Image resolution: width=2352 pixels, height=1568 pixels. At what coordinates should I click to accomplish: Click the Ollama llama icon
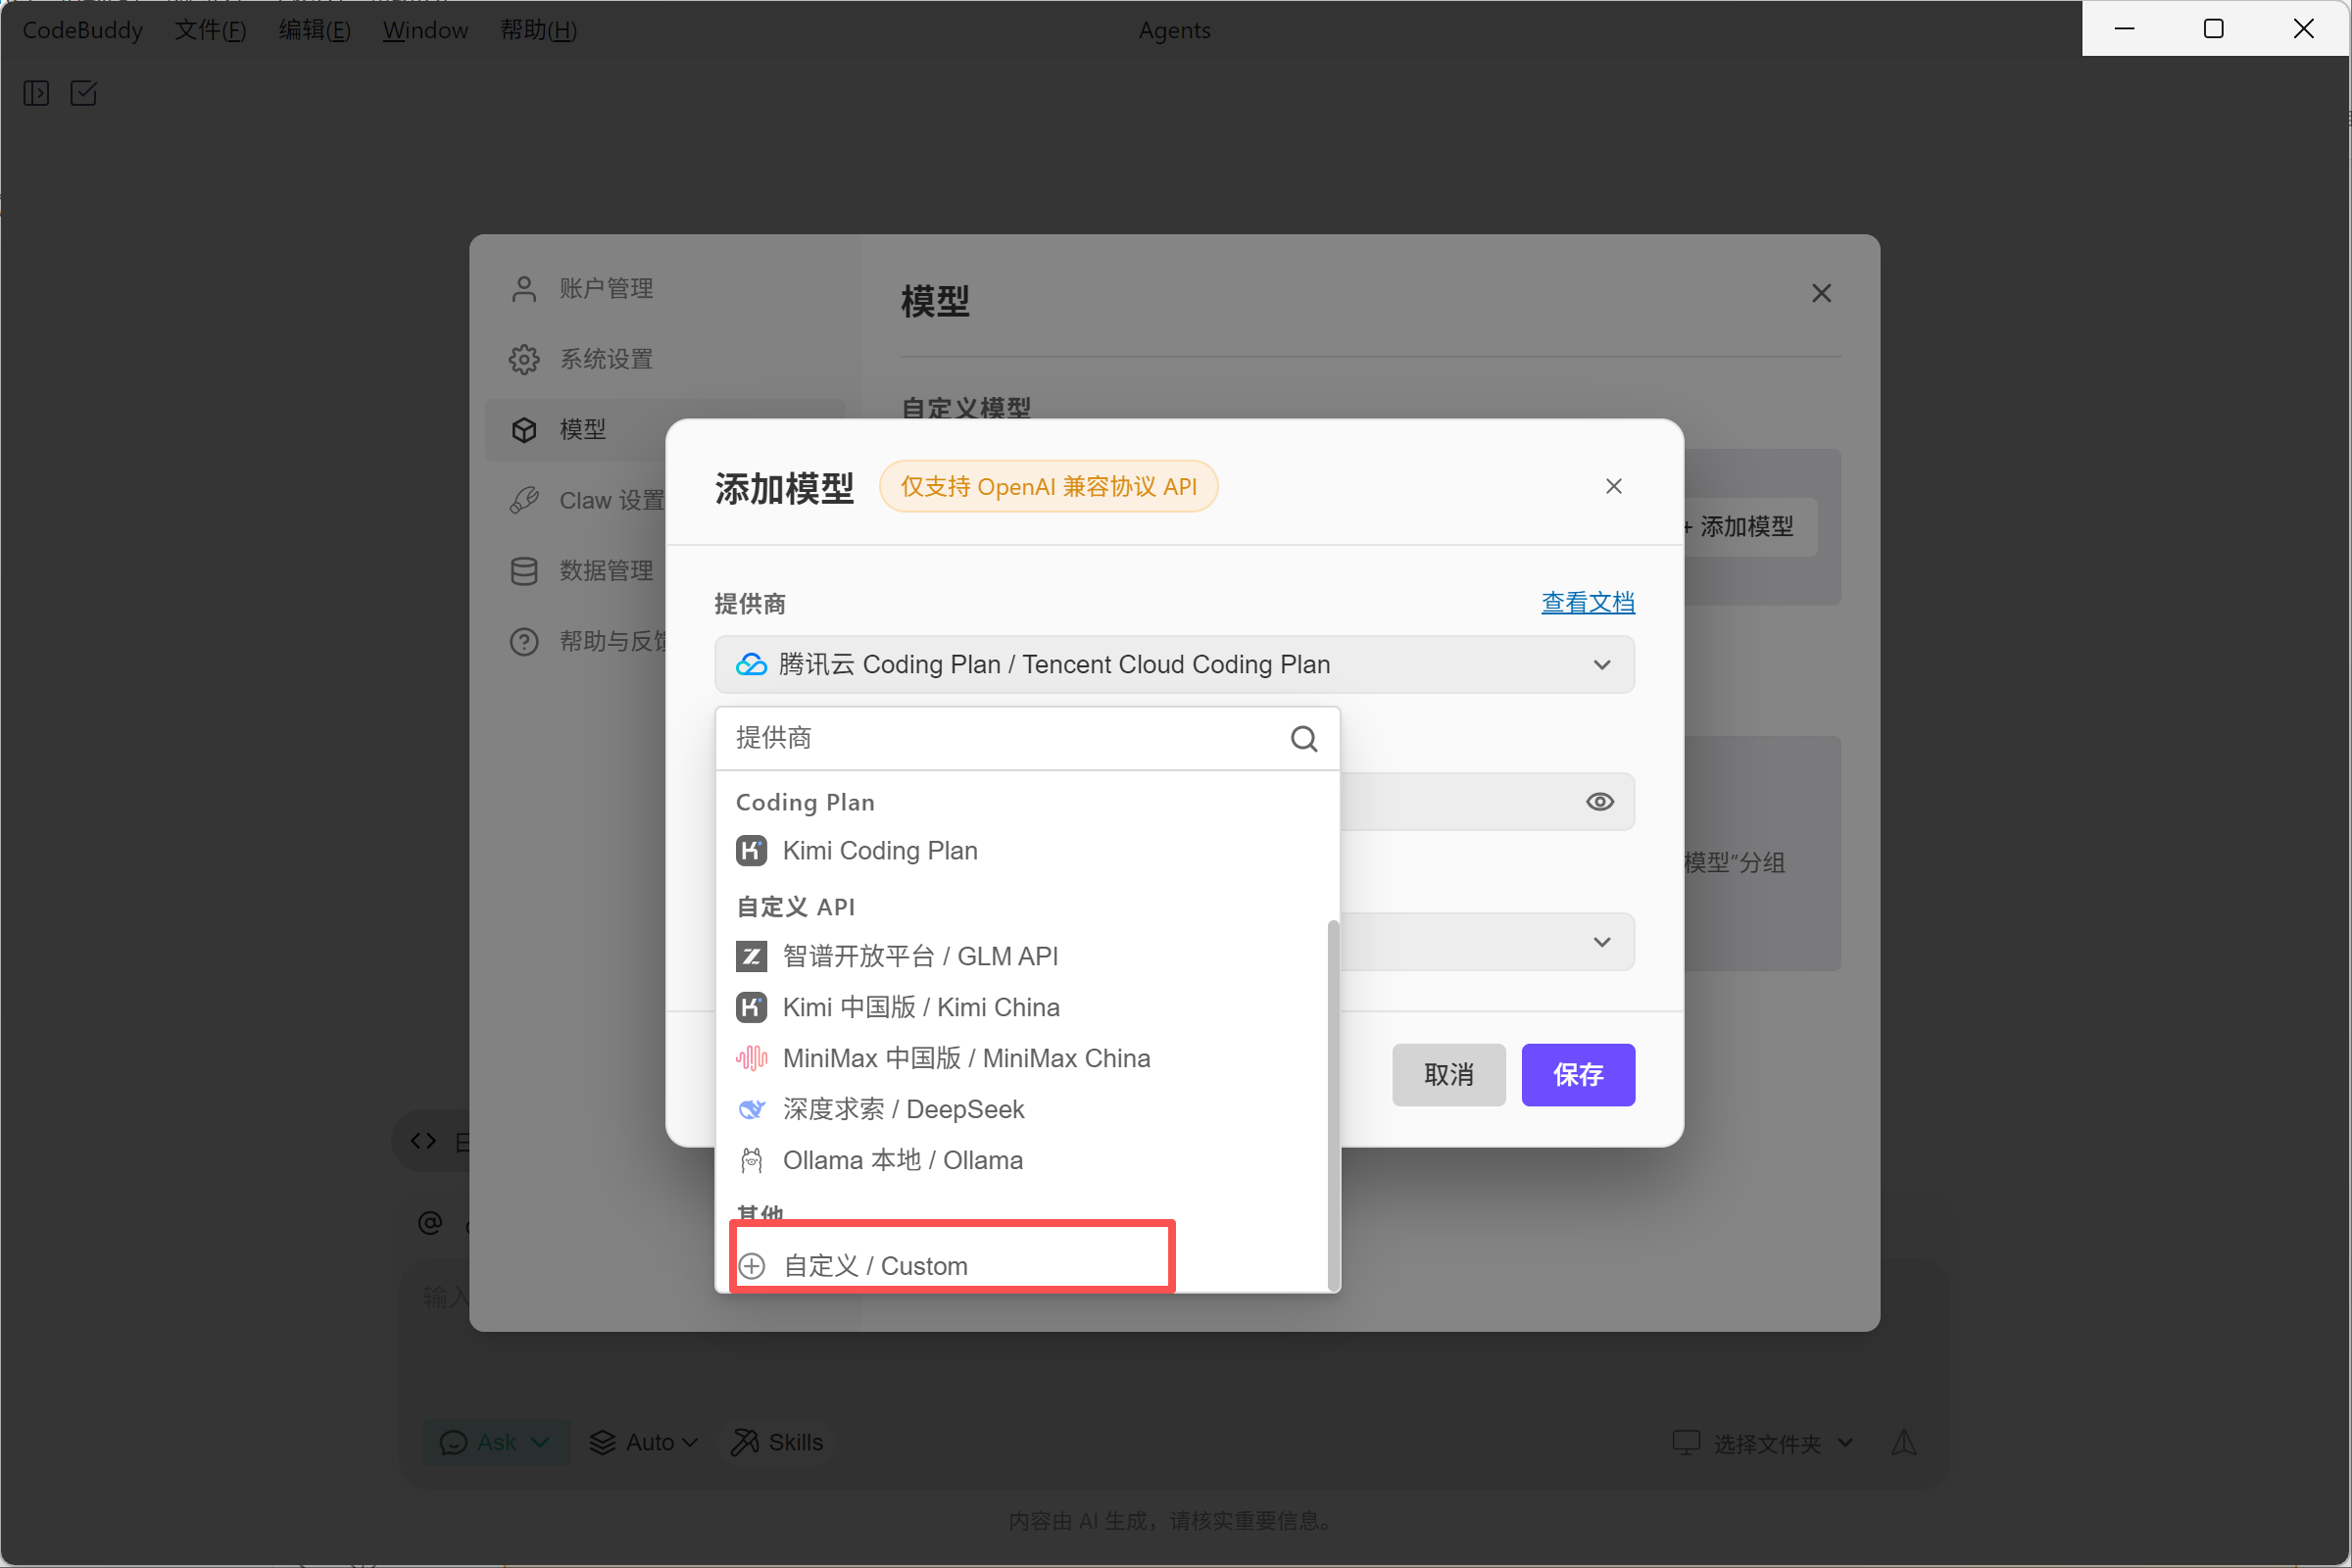tap(751, 1161)
